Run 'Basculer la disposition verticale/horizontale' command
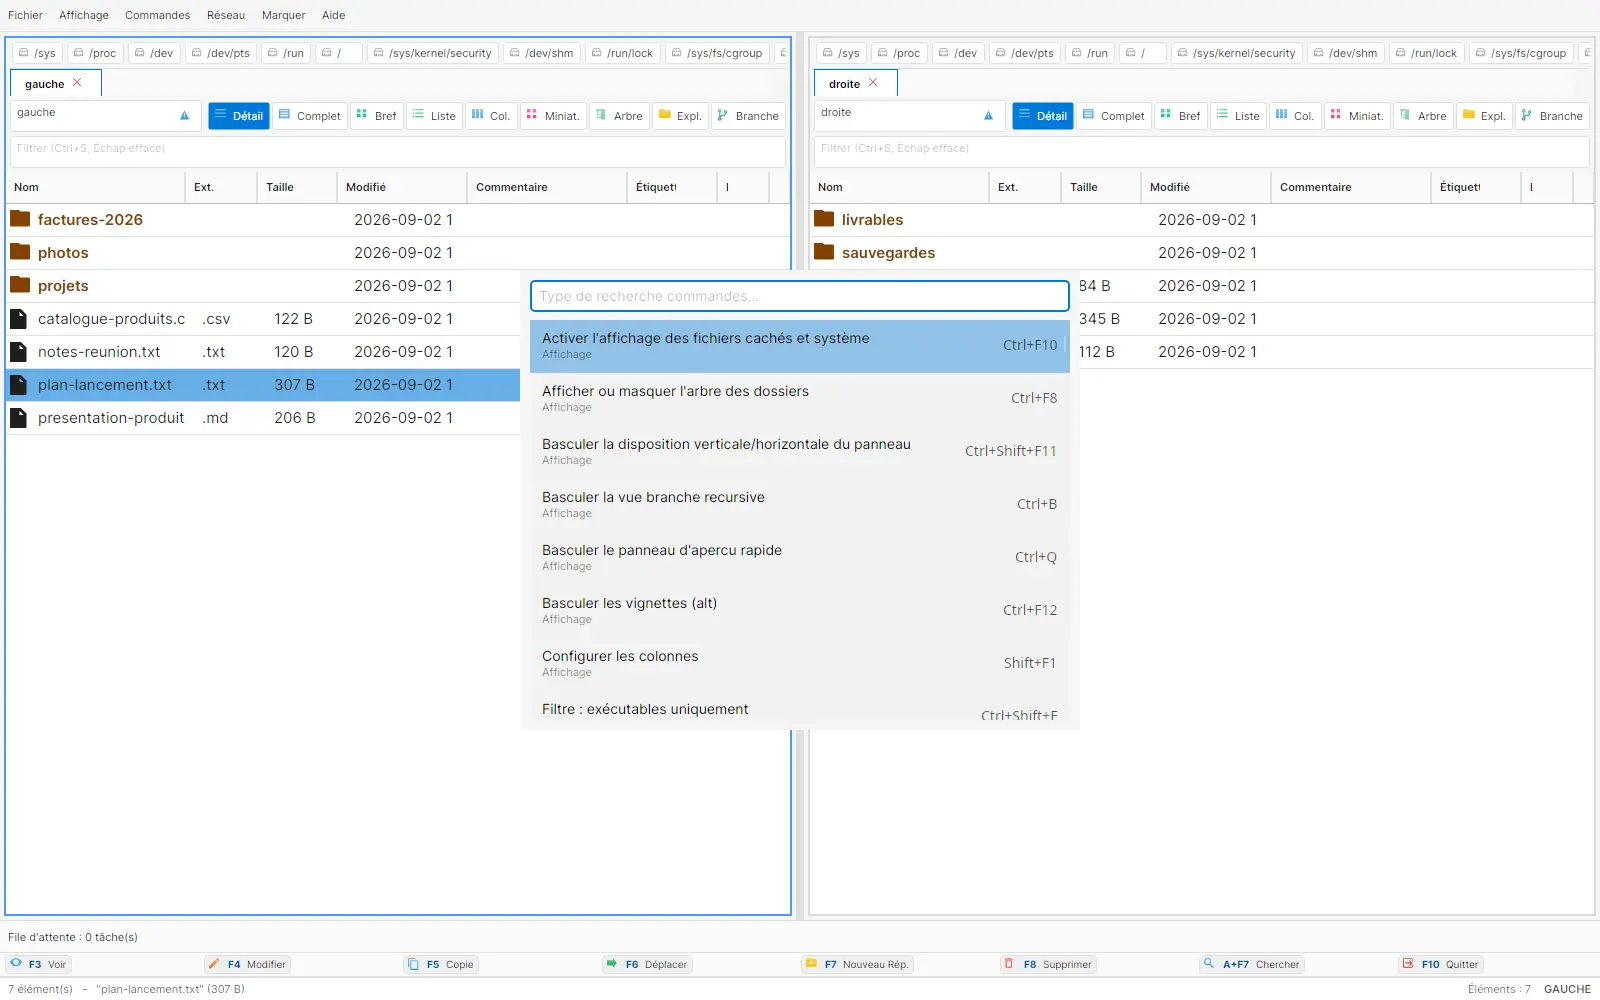 click(800, 452)
